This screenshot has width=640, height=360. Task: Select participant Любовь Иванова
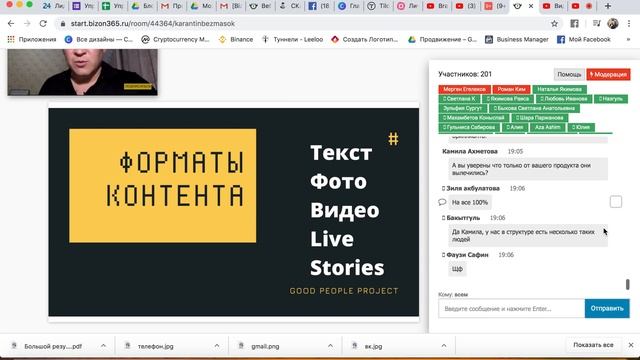pyautogui.click(x=563, y=99)
